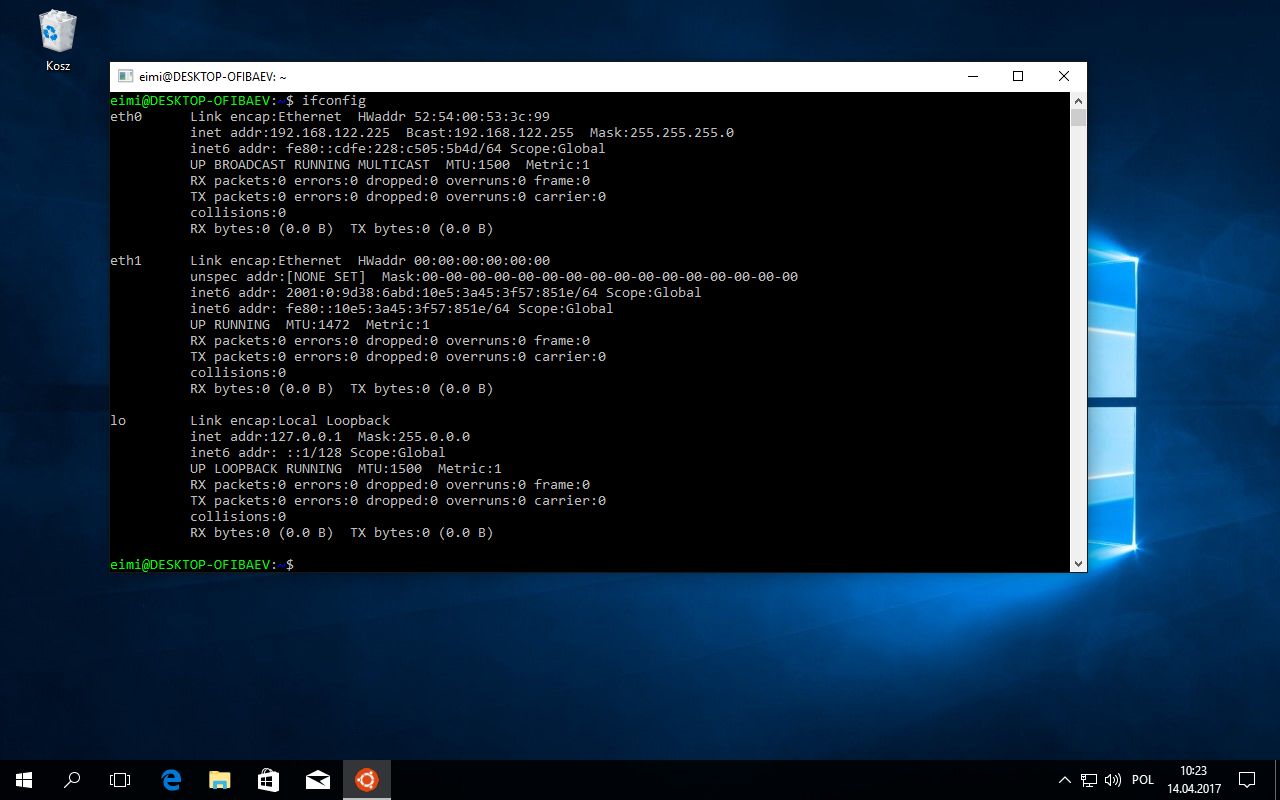The height and width of the screenshot is (800, 1280).
Task: Click Mask:255.0.0.0
Action: pyautogui.click(x=414, y=436)
